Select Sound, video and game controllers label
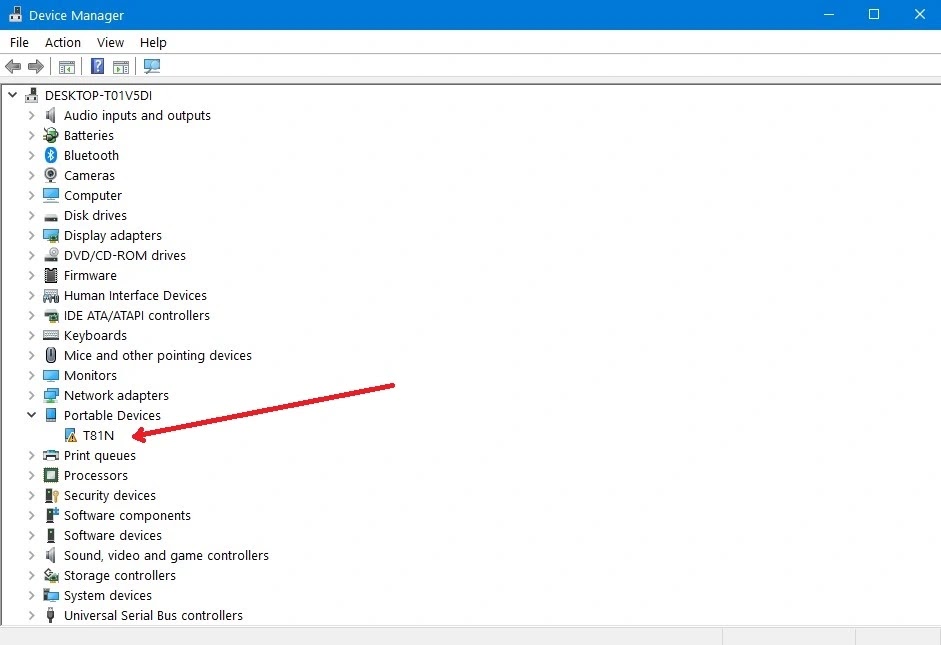The image size is (941, 645). (x=166, y=556)
